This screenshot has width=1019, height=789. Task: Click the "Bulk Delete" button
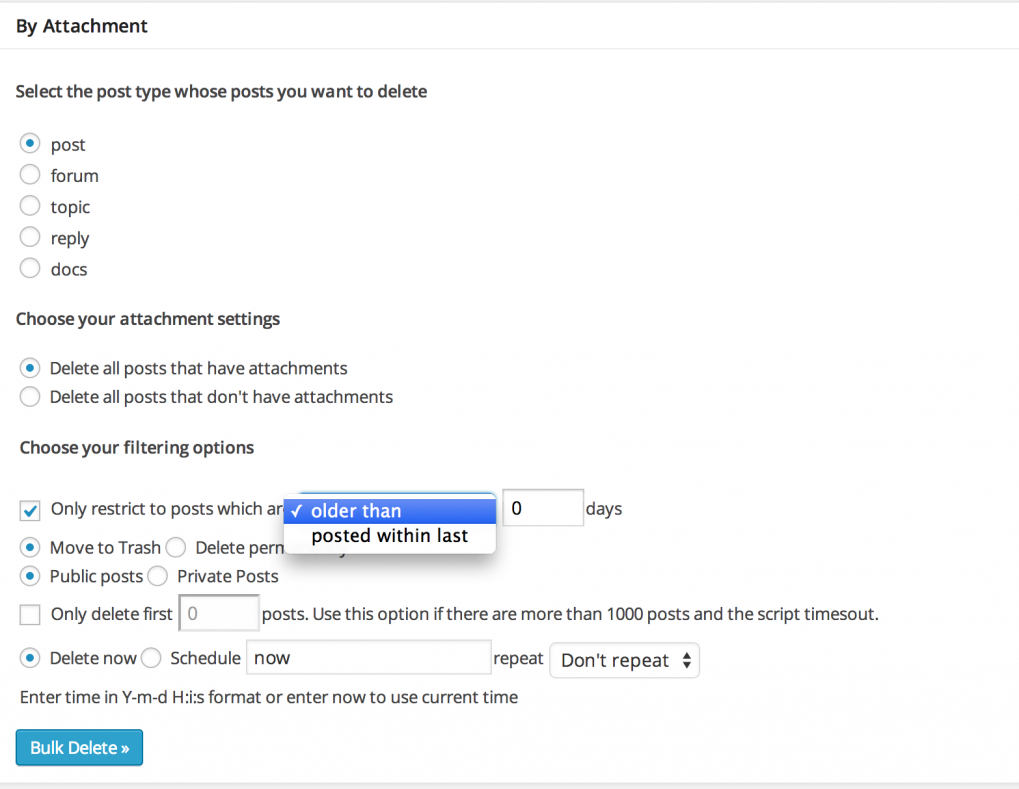point(79,747)
